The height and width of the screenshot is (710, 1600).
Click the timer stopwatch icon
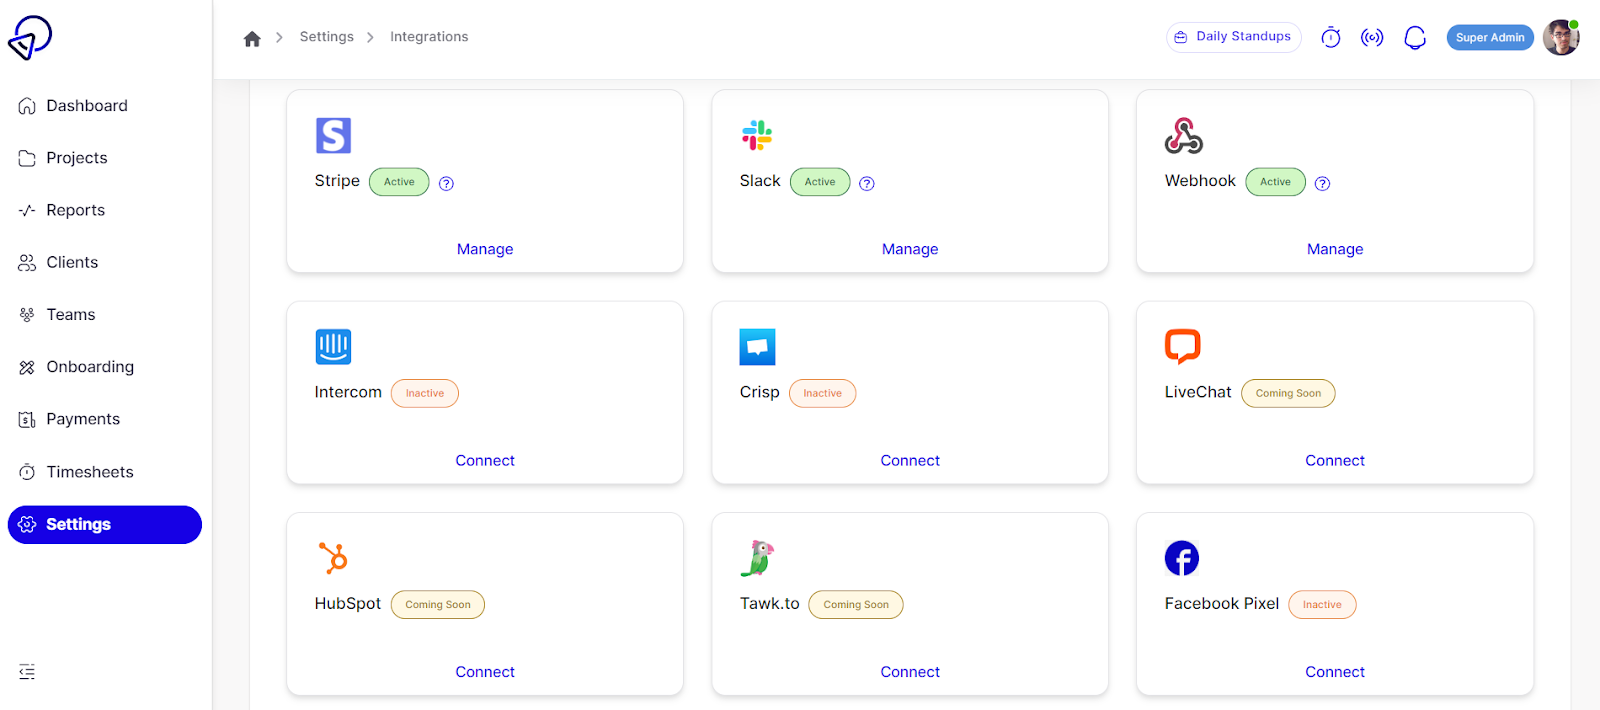click(1331, 38)
